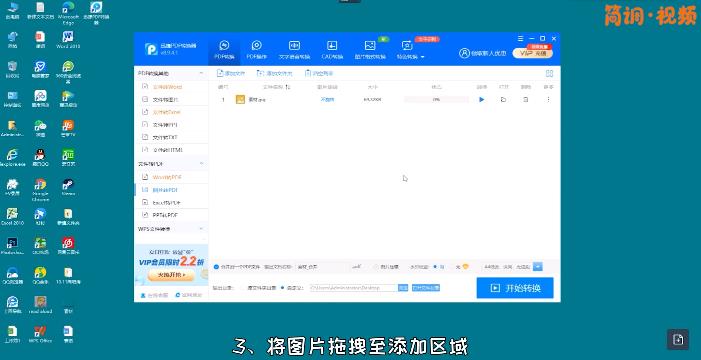
Task: Click the floating document icon at bottom right
Action: 678,339
